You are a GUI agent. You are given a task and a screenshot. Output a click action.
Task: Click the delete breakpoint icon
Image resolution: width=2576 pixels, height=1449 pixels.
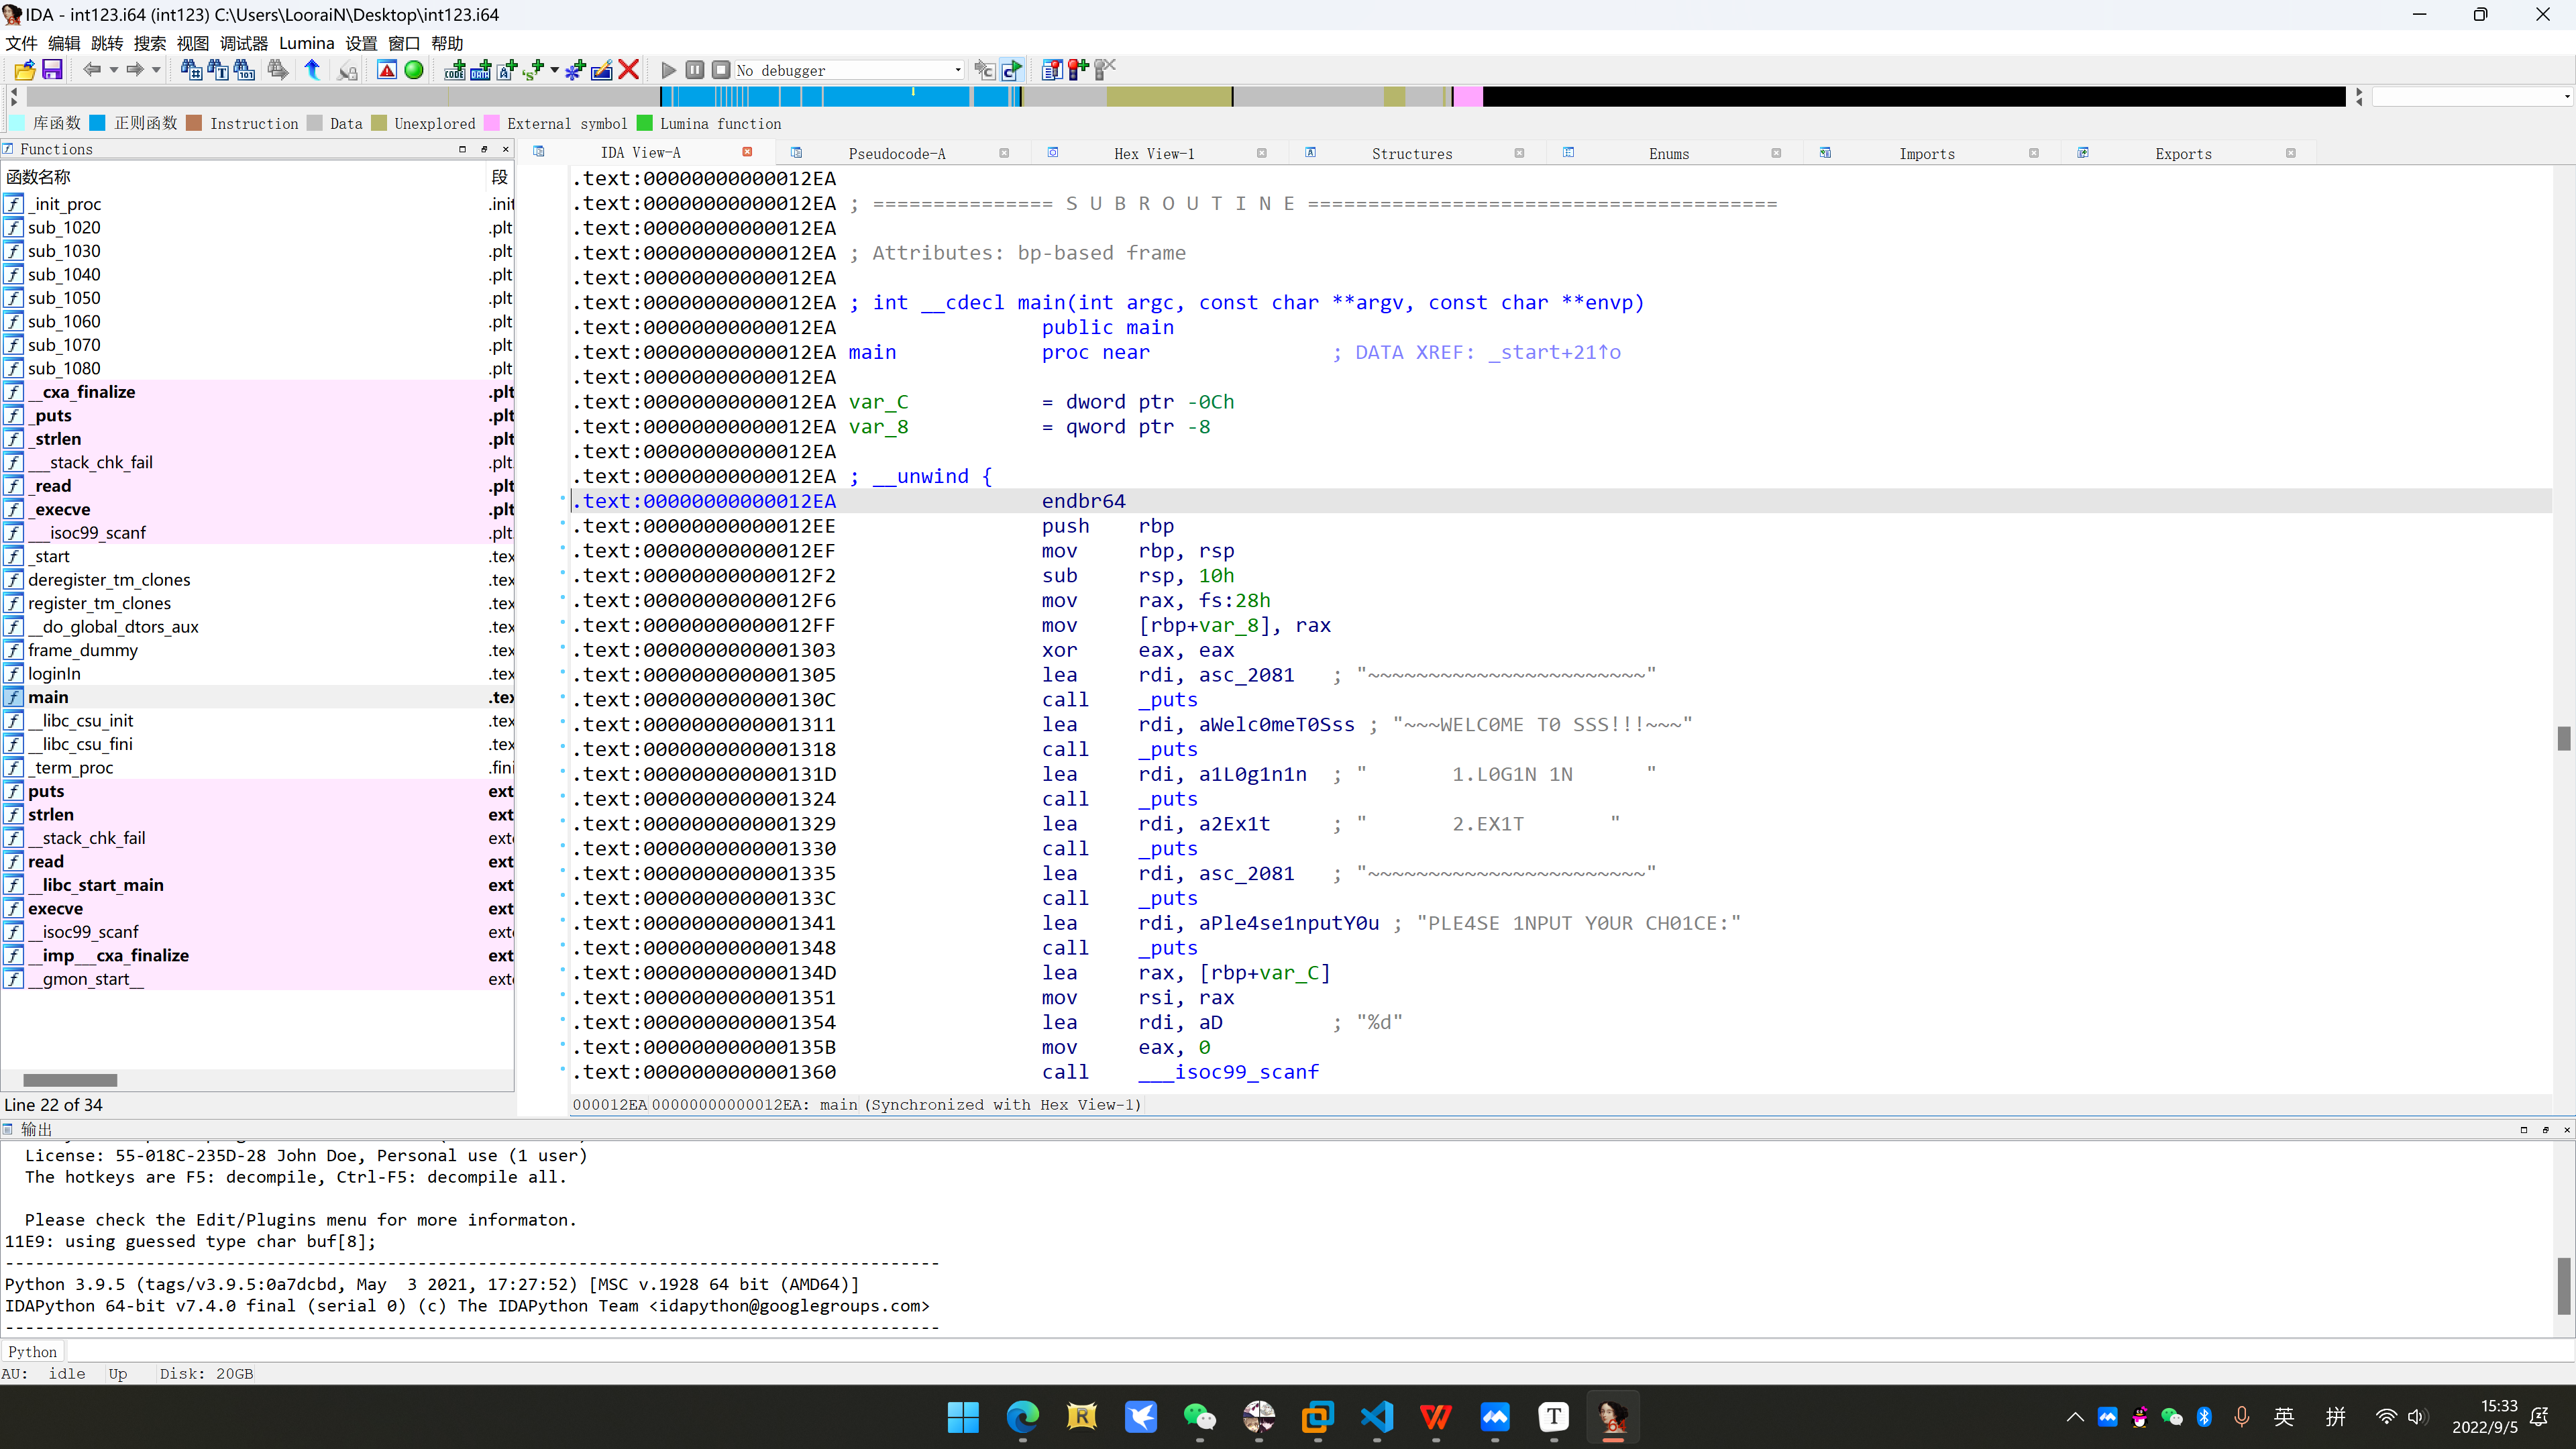coord(1104,70)
